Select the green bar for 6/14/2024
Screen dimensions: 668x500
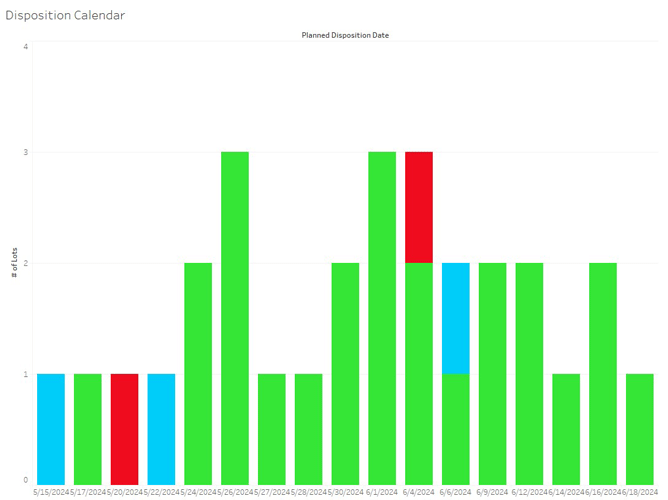click(566, 429)
